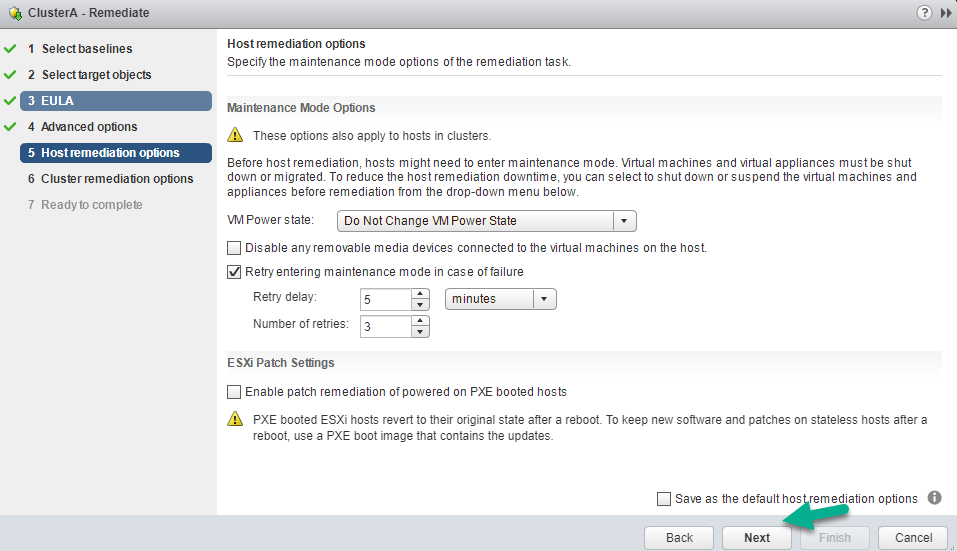Screen dimensions: 957x551
Task: Click the help question mark icon
Action: point(923,12)
